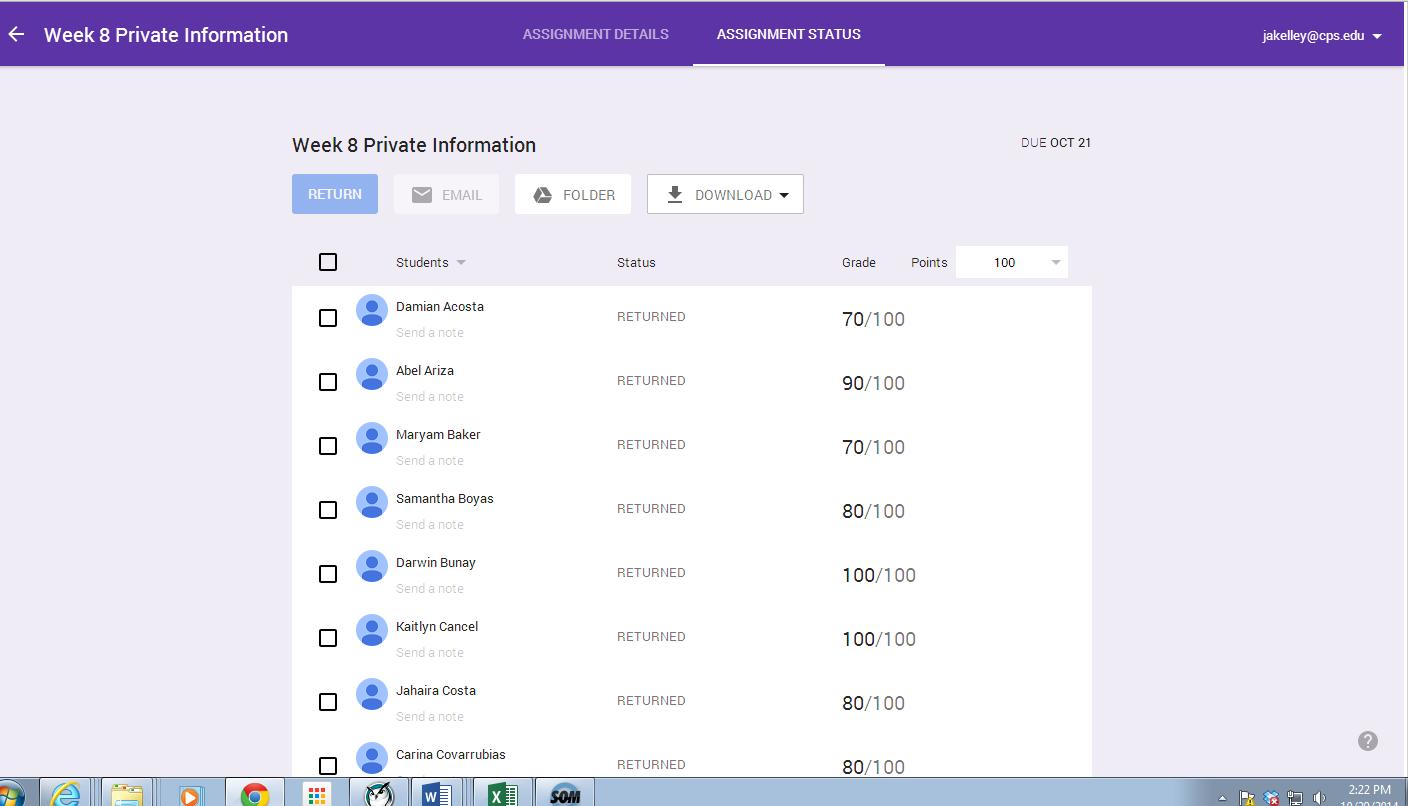
Task: Click the back arrow to leave assignment
Action: [x=16, y=33]
